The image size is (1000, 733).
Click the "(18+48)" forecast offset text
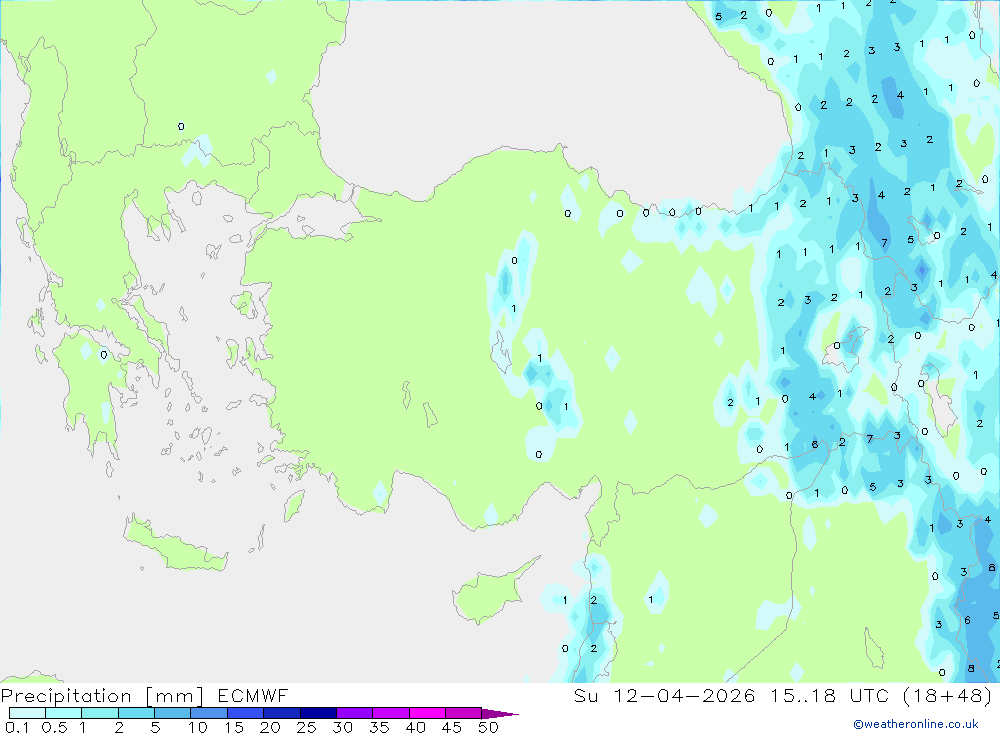(948, 695)
